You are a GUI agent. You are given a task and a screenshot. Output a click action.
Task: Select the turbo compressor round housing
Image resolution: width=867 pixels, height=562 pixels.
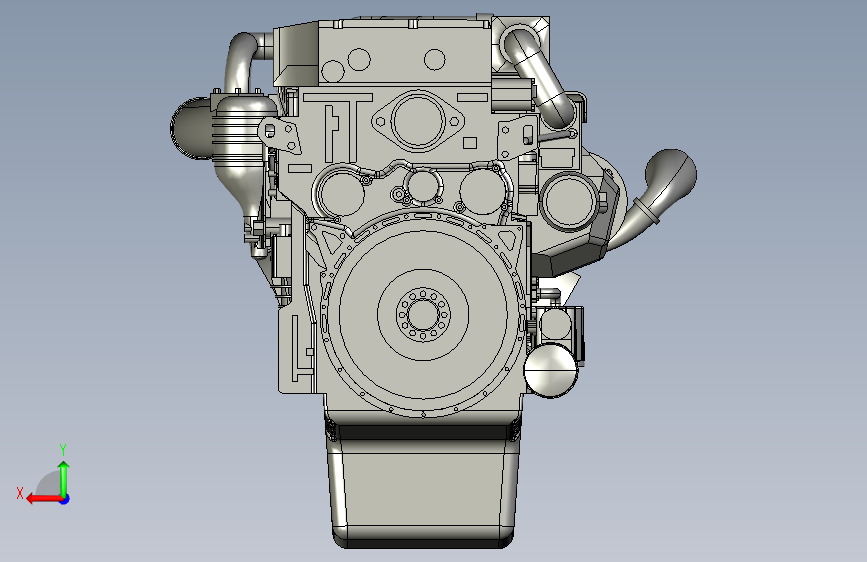point(569,201)
